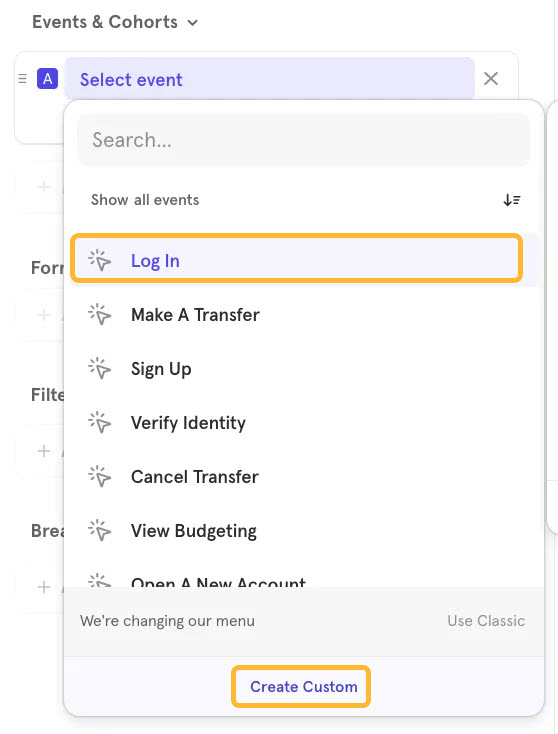Image resolution: width=558 pixels, height=734 pixels.
Task: Switch back via Use Classic link
Action: coord(486,621)
